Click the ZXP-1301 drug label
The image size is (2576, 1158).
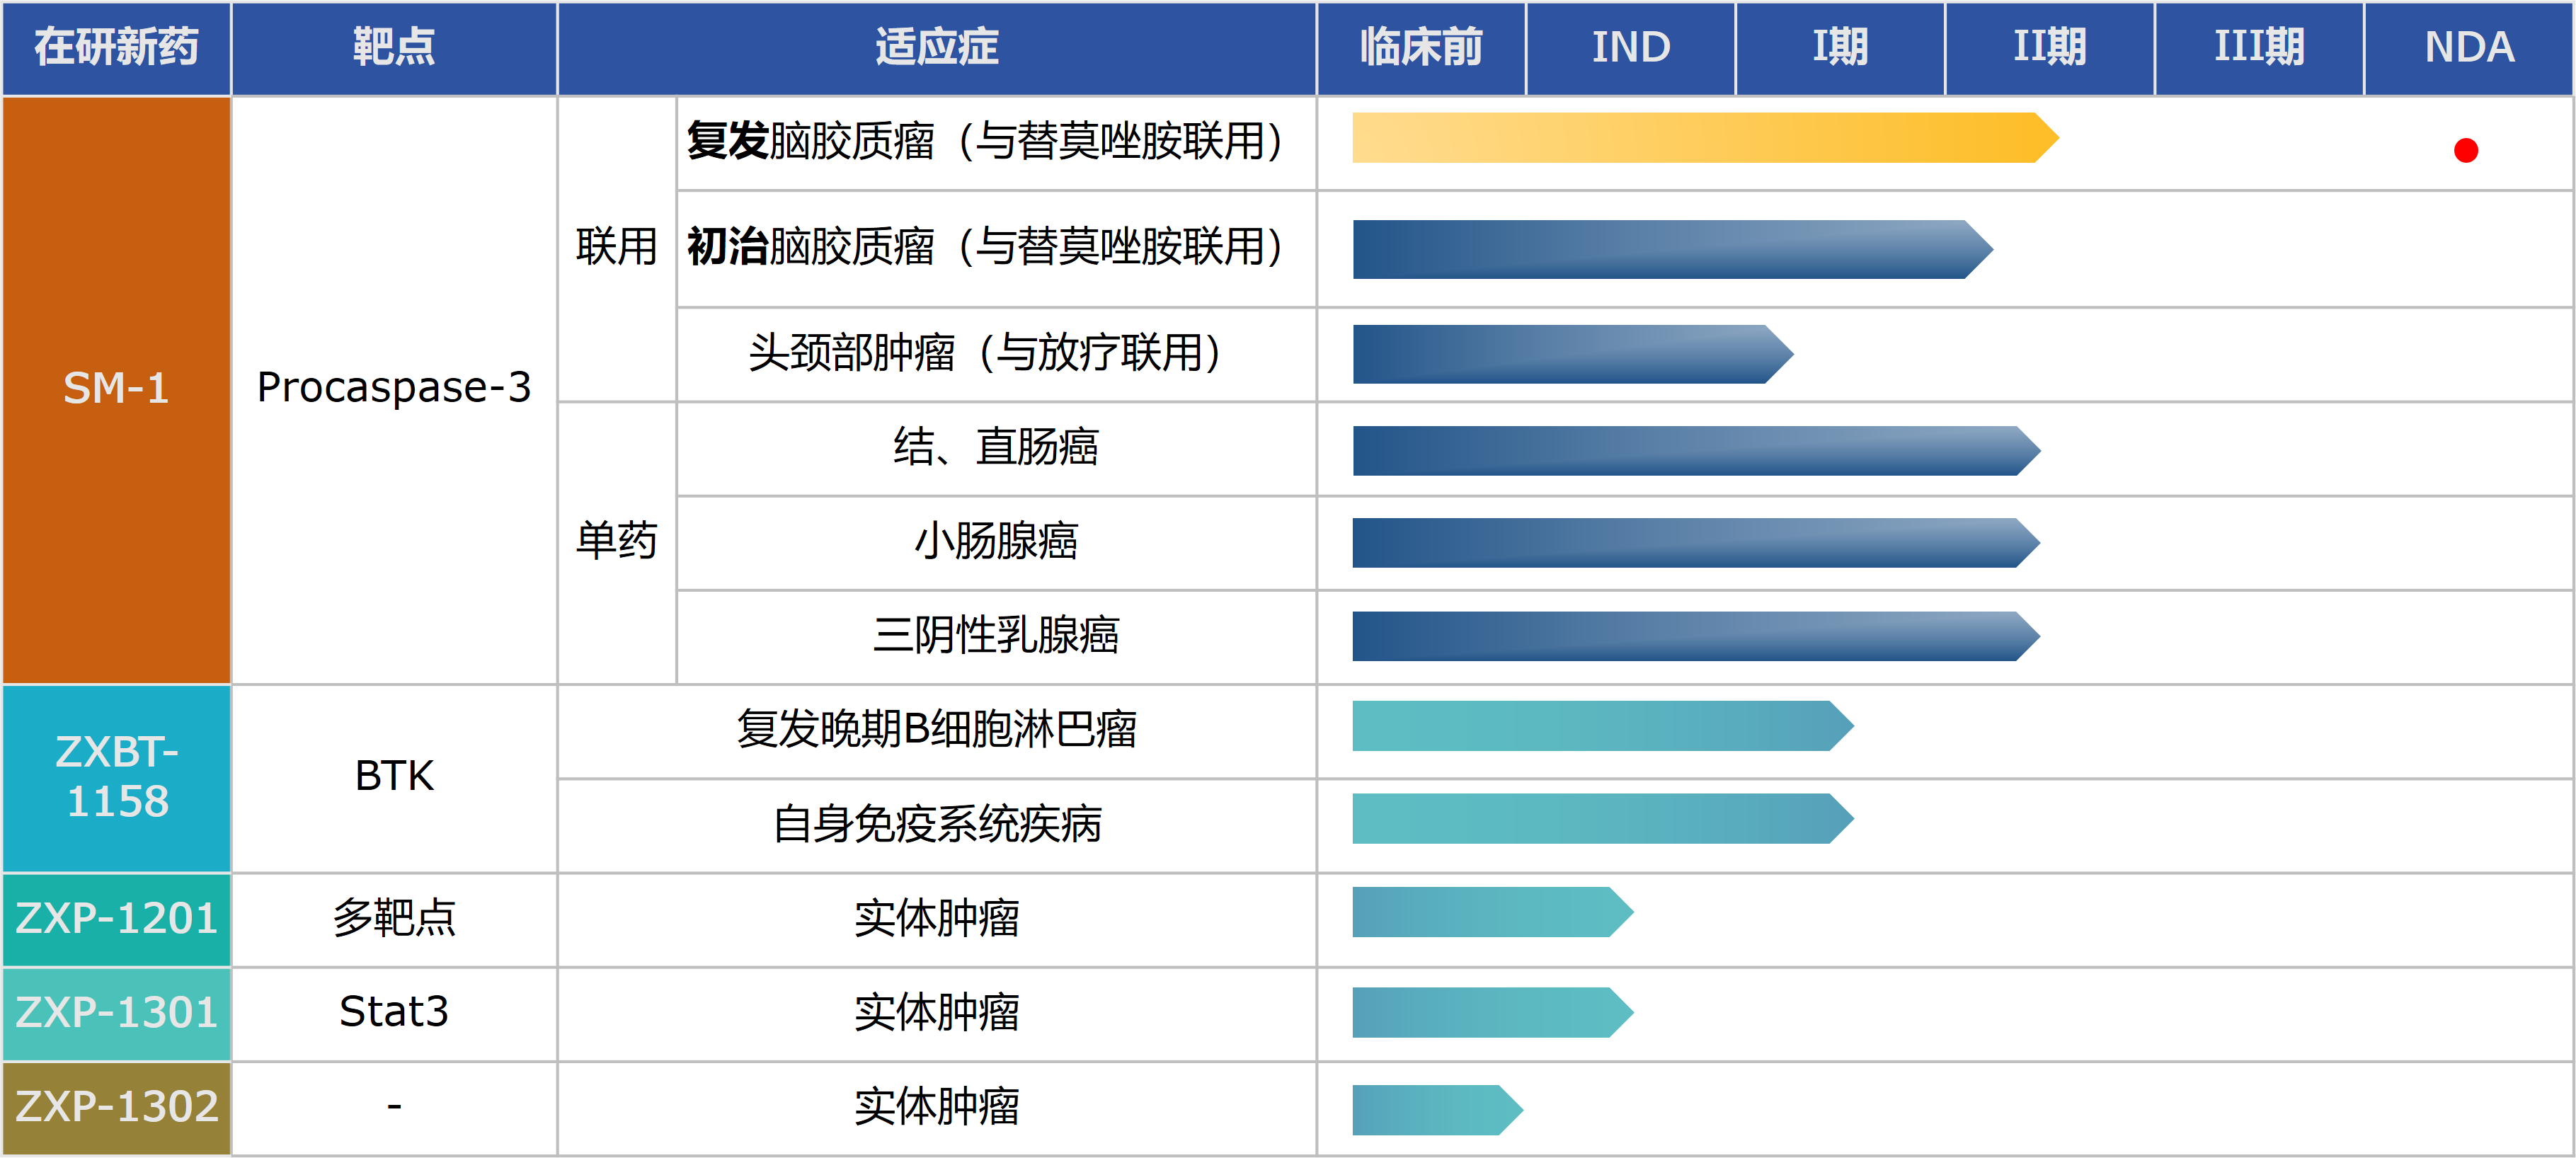point(116,1012)
